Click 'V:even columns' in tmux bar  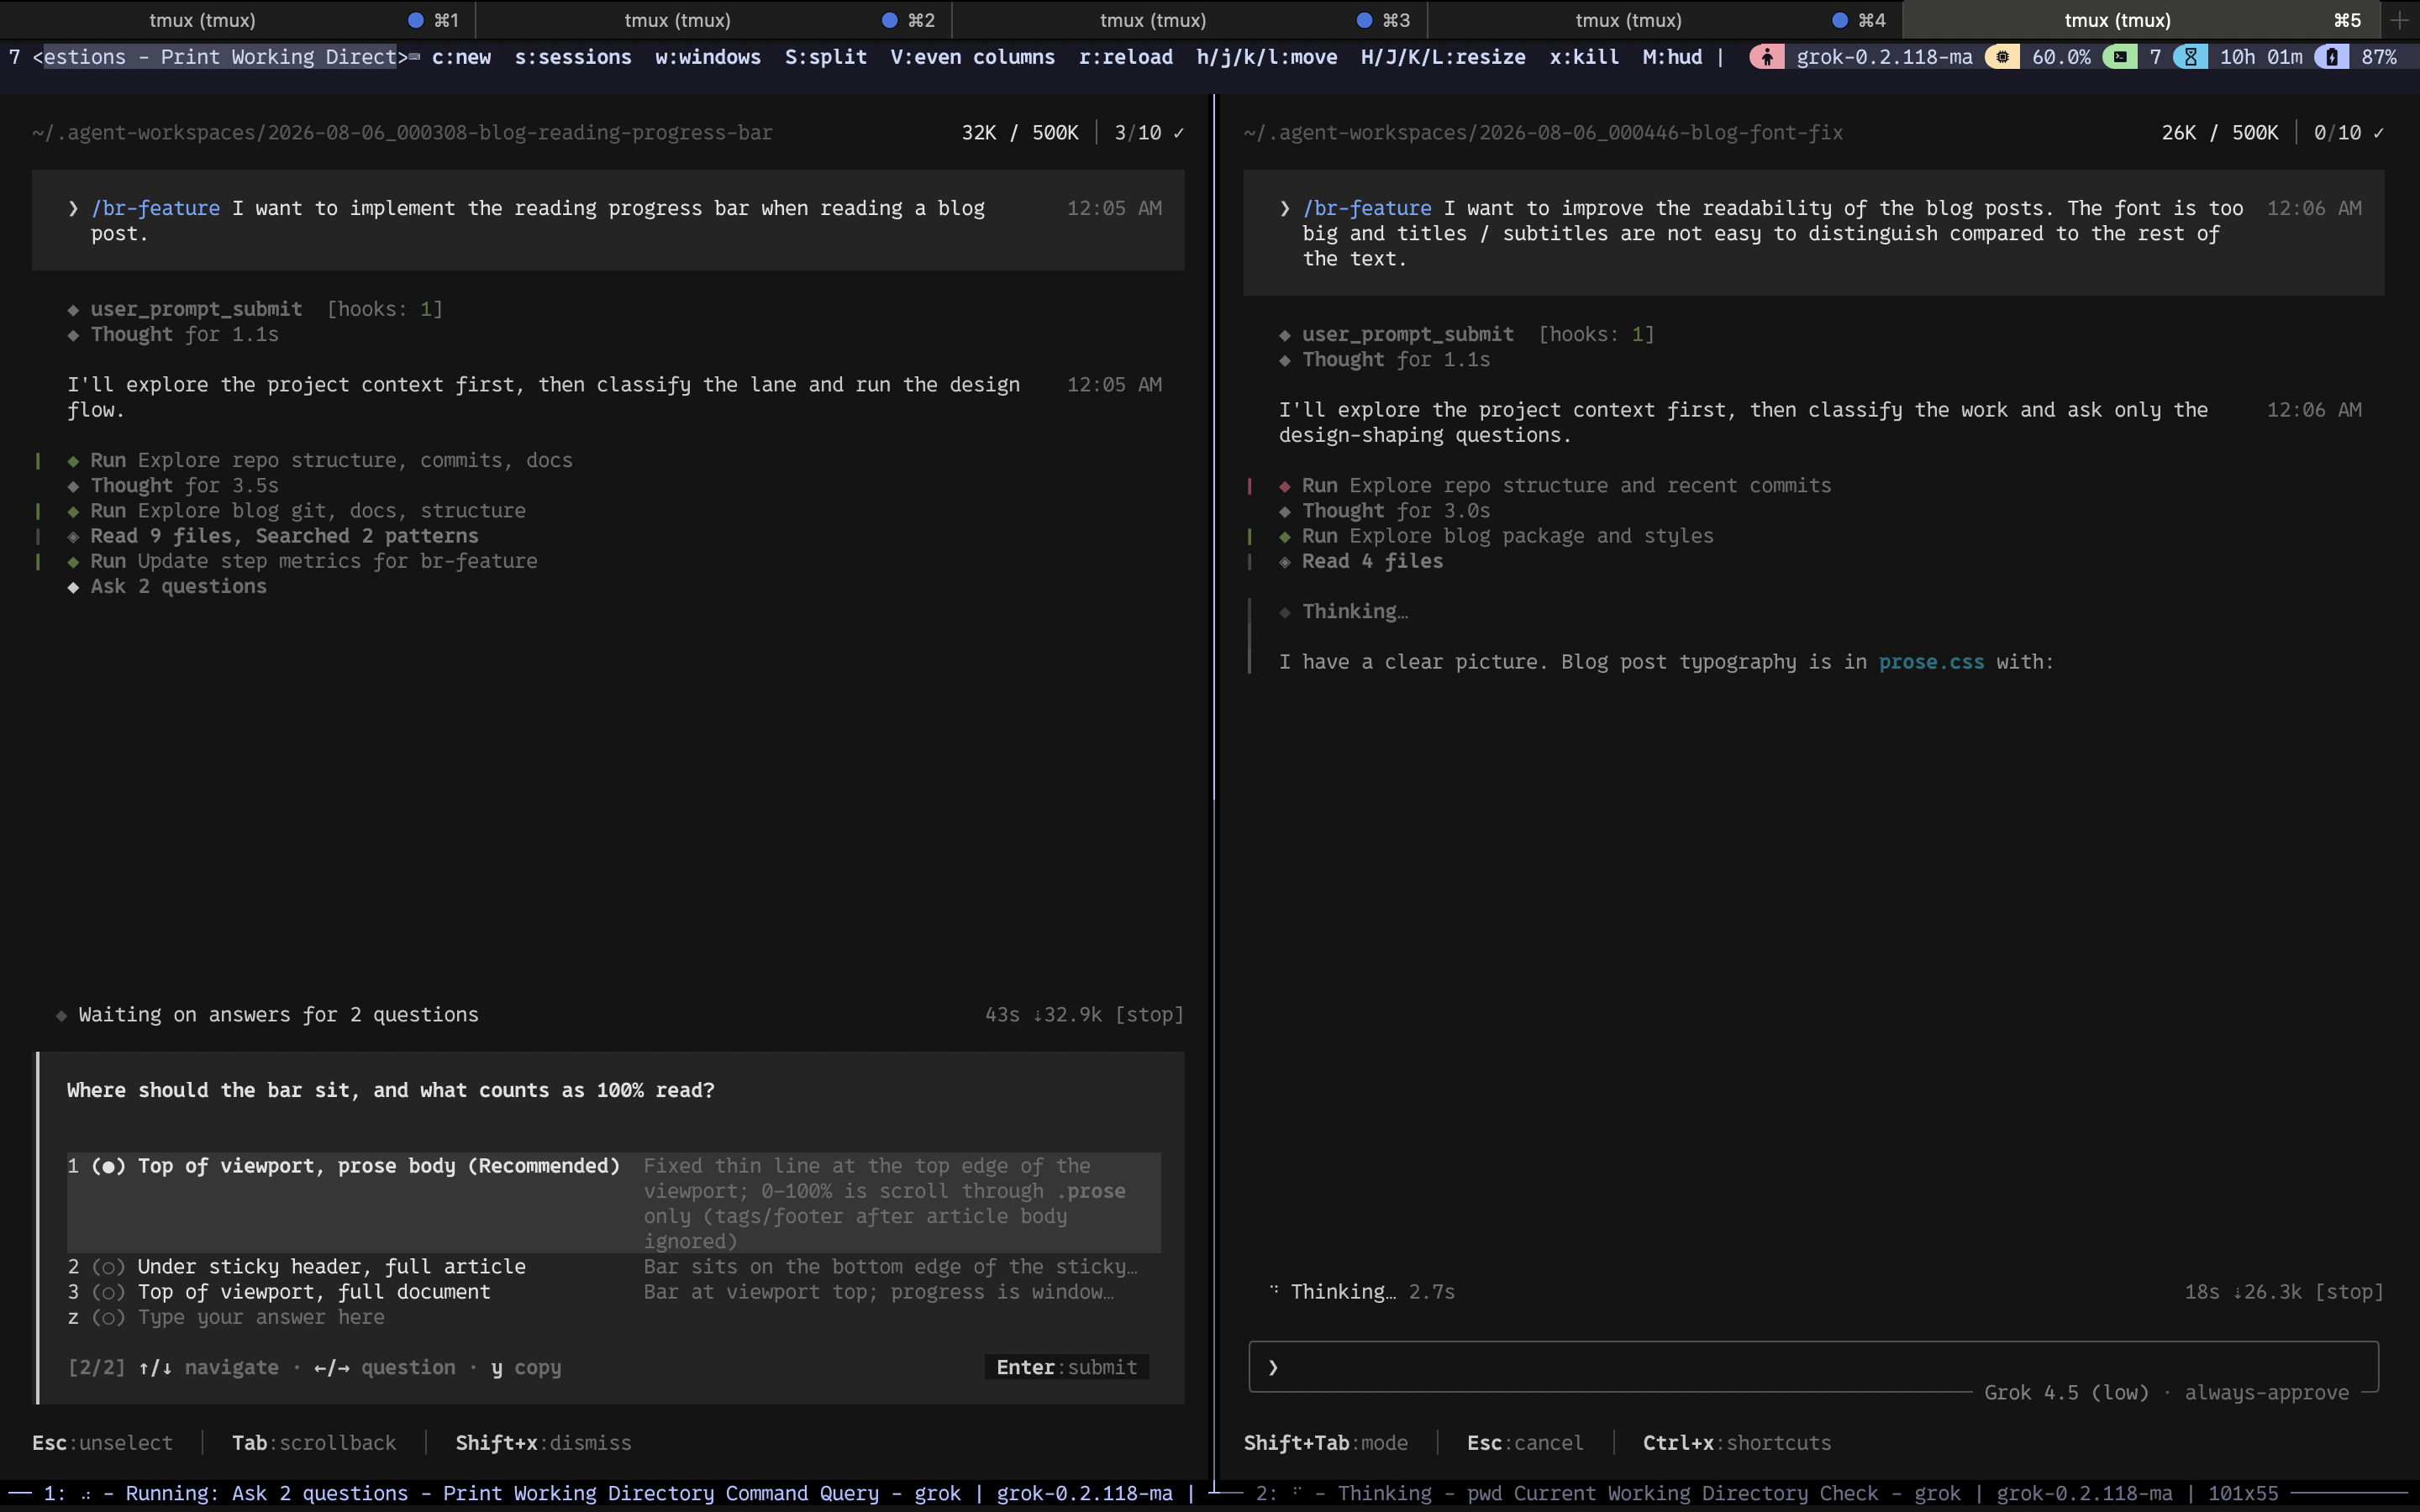coord(973,57)
